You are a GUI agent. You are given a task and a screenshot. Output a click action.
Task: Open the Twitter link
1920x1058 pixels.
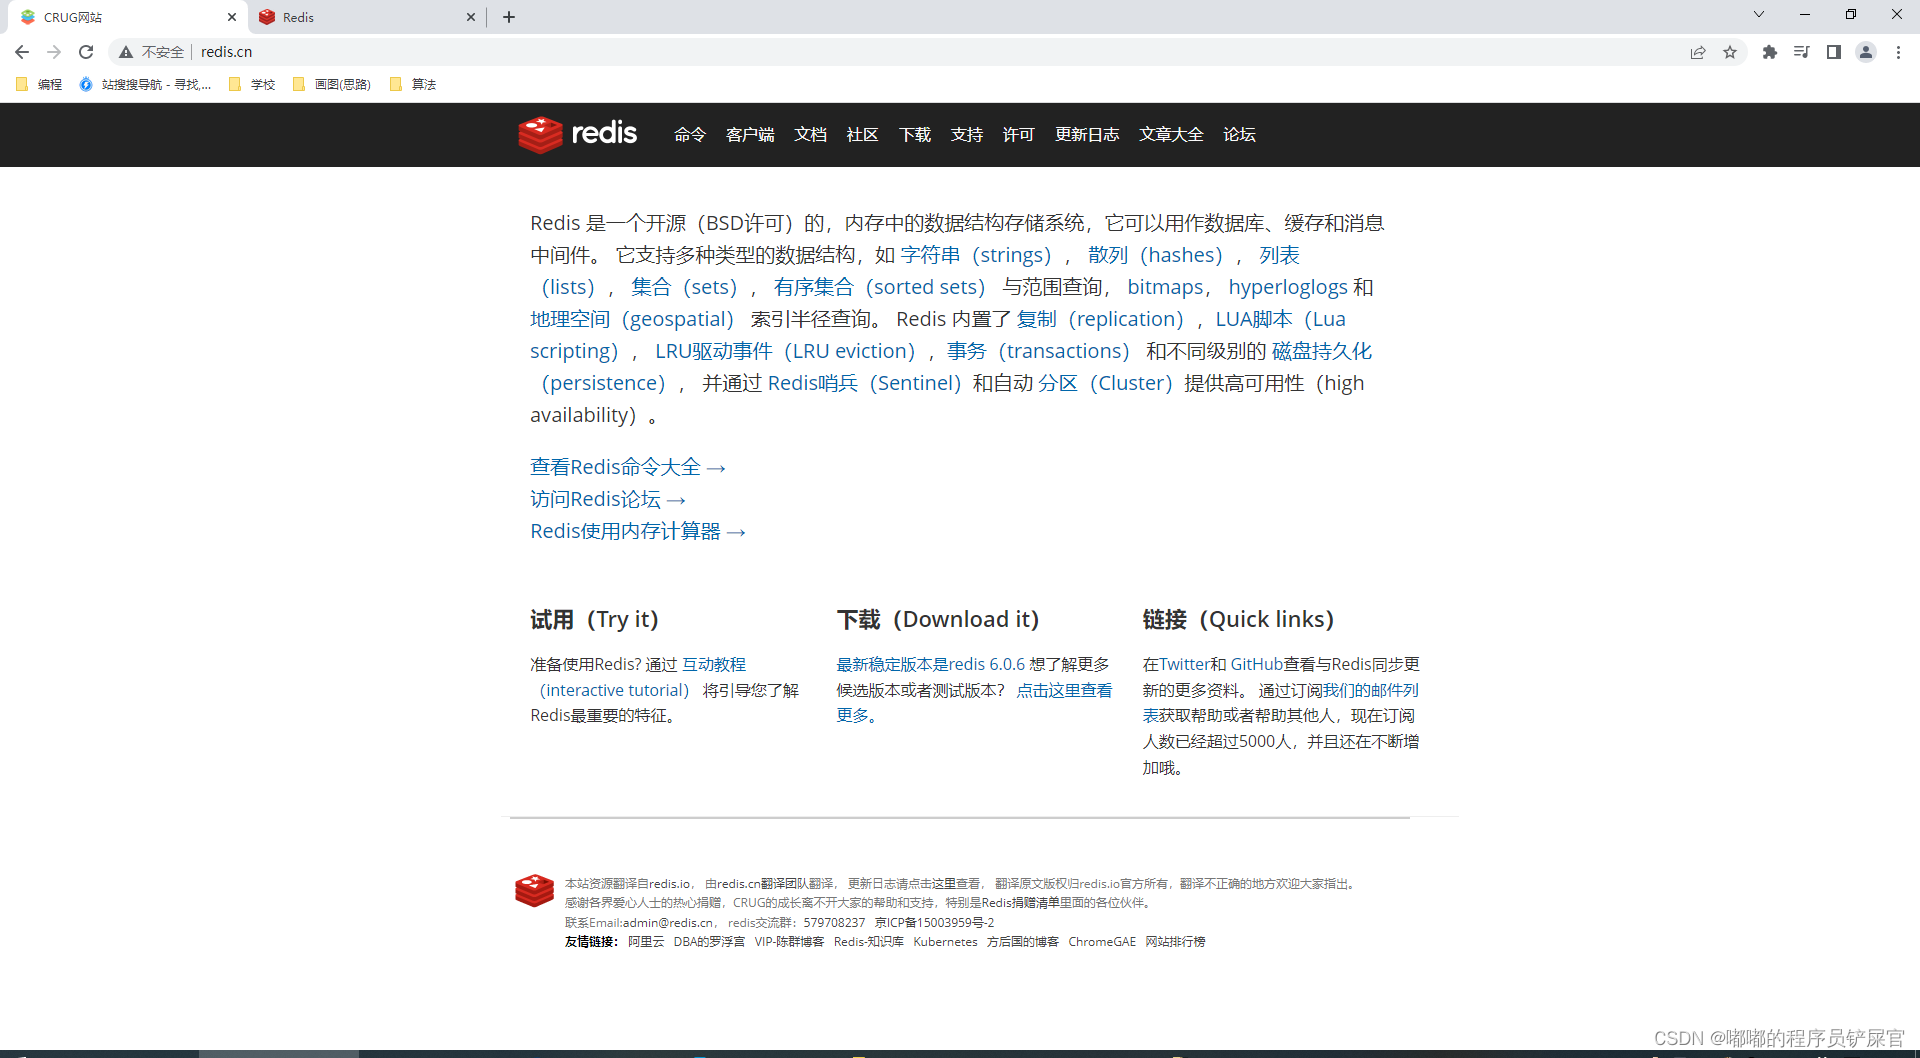[x=1185, y=664]
